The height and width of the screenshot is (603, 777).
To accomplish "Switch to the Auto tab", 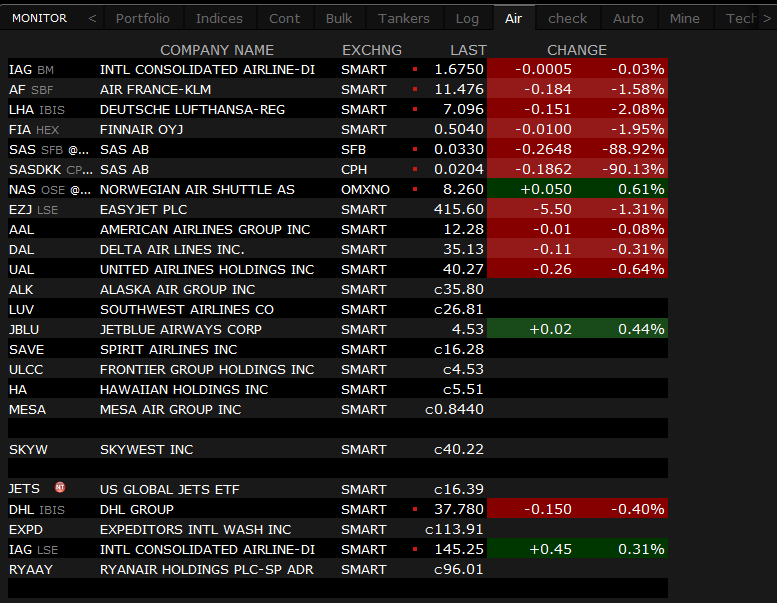I will [628, 18].
